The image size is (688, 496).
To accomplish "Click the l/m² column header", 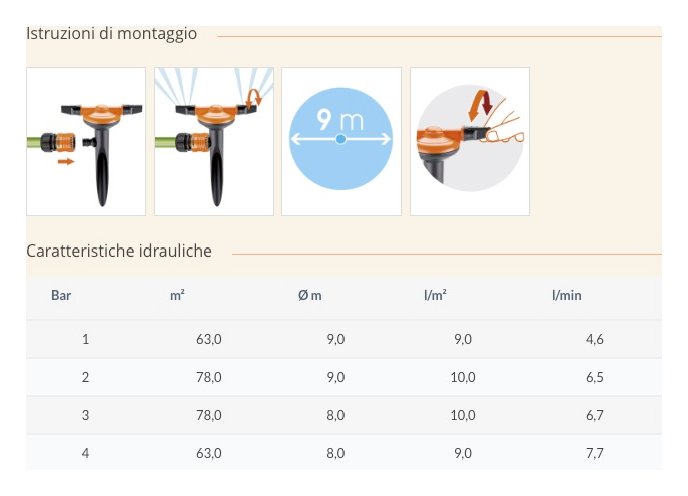I will 435,296.
